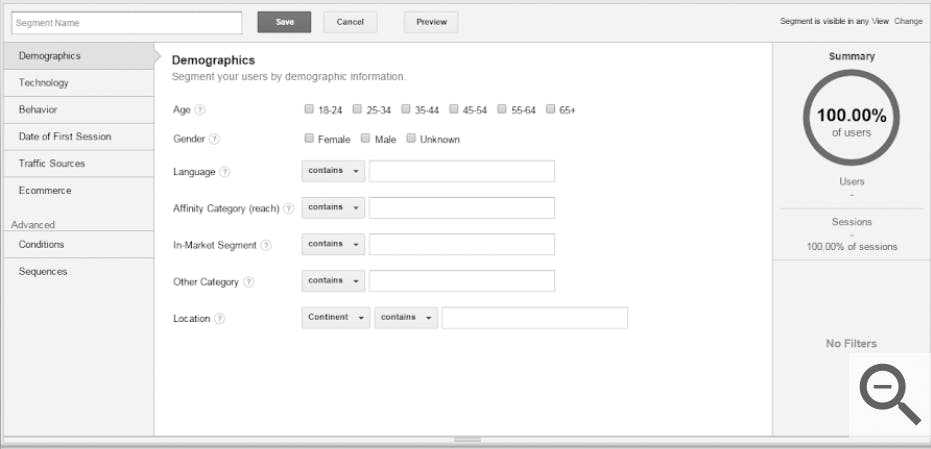Open Date of First Session tab
The image size is (931, 449).
(x=79, y=137)
